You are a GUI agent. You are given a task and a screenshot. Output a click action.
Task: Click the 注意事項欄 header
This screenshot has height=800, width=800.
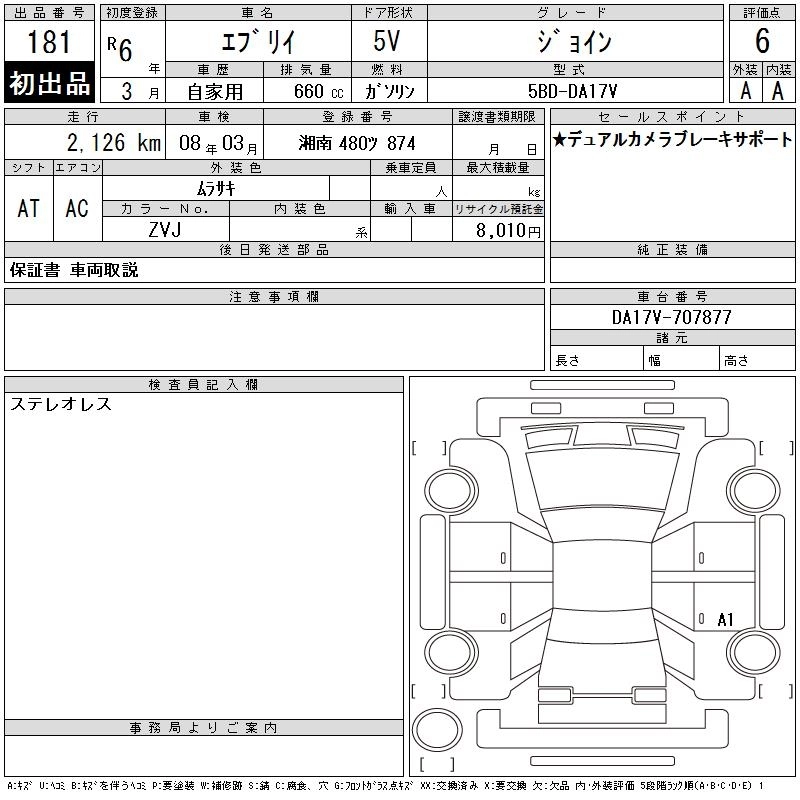tap(274, 296)
